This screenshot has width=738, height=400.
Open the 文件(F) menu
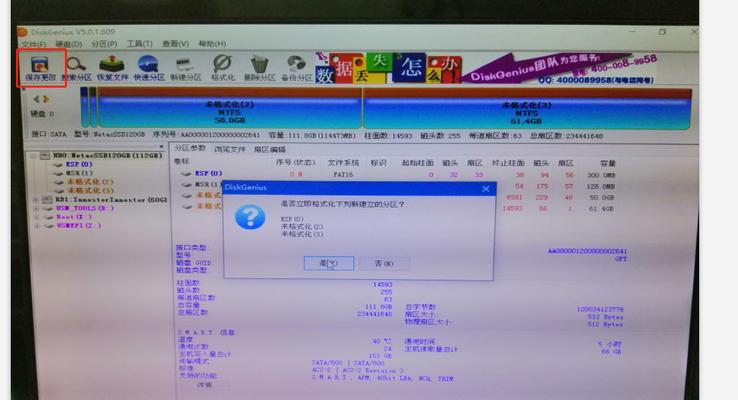(33, 44)
